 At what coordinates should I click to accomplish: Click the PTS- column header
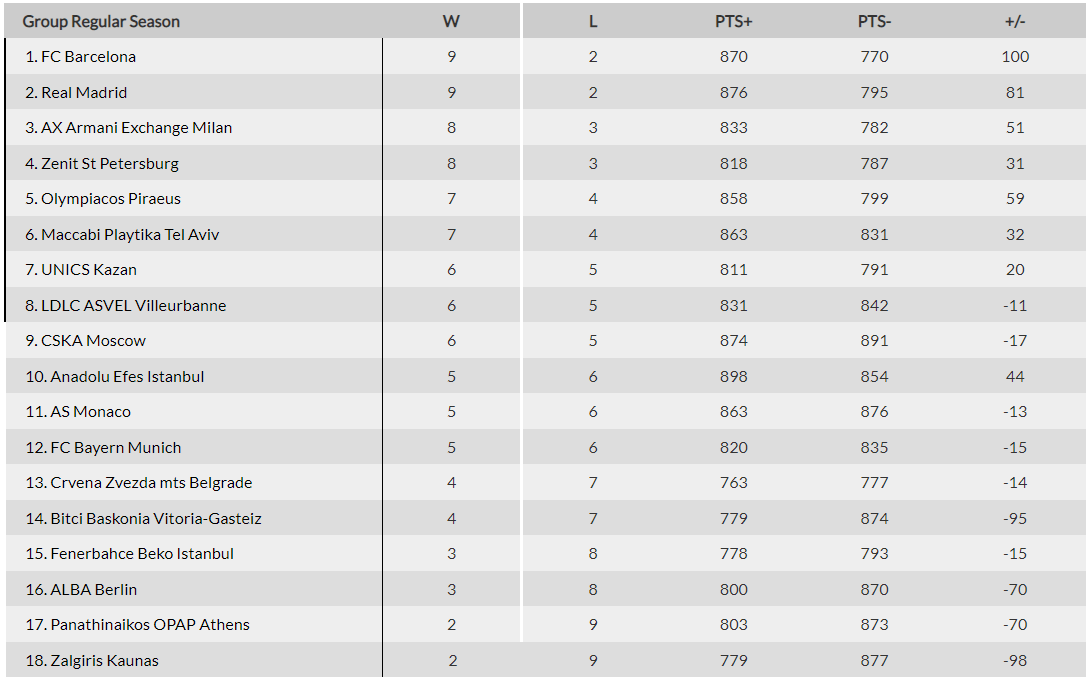(874, 22)
